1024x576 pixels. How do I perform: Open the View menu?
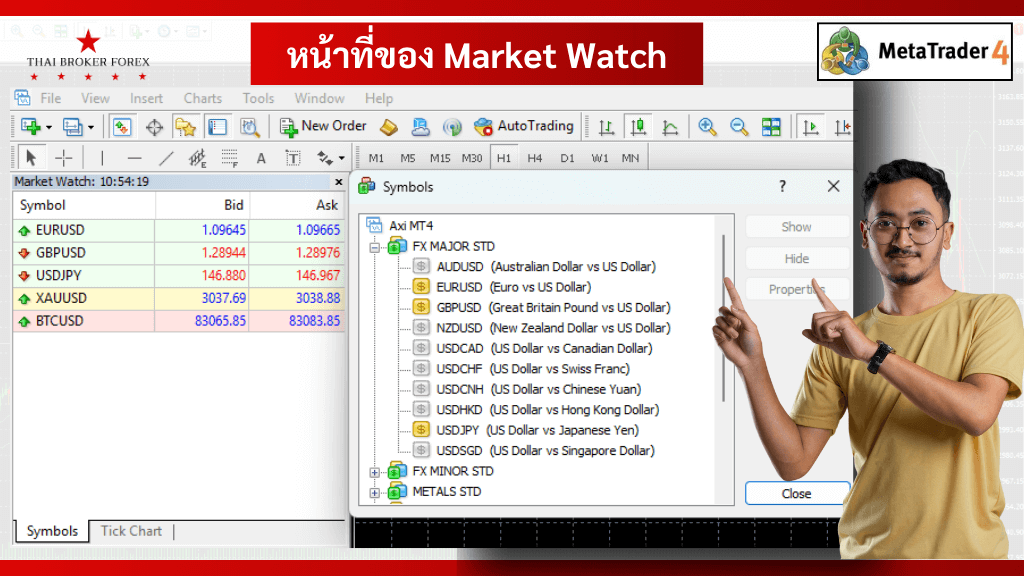coord(95,99)
